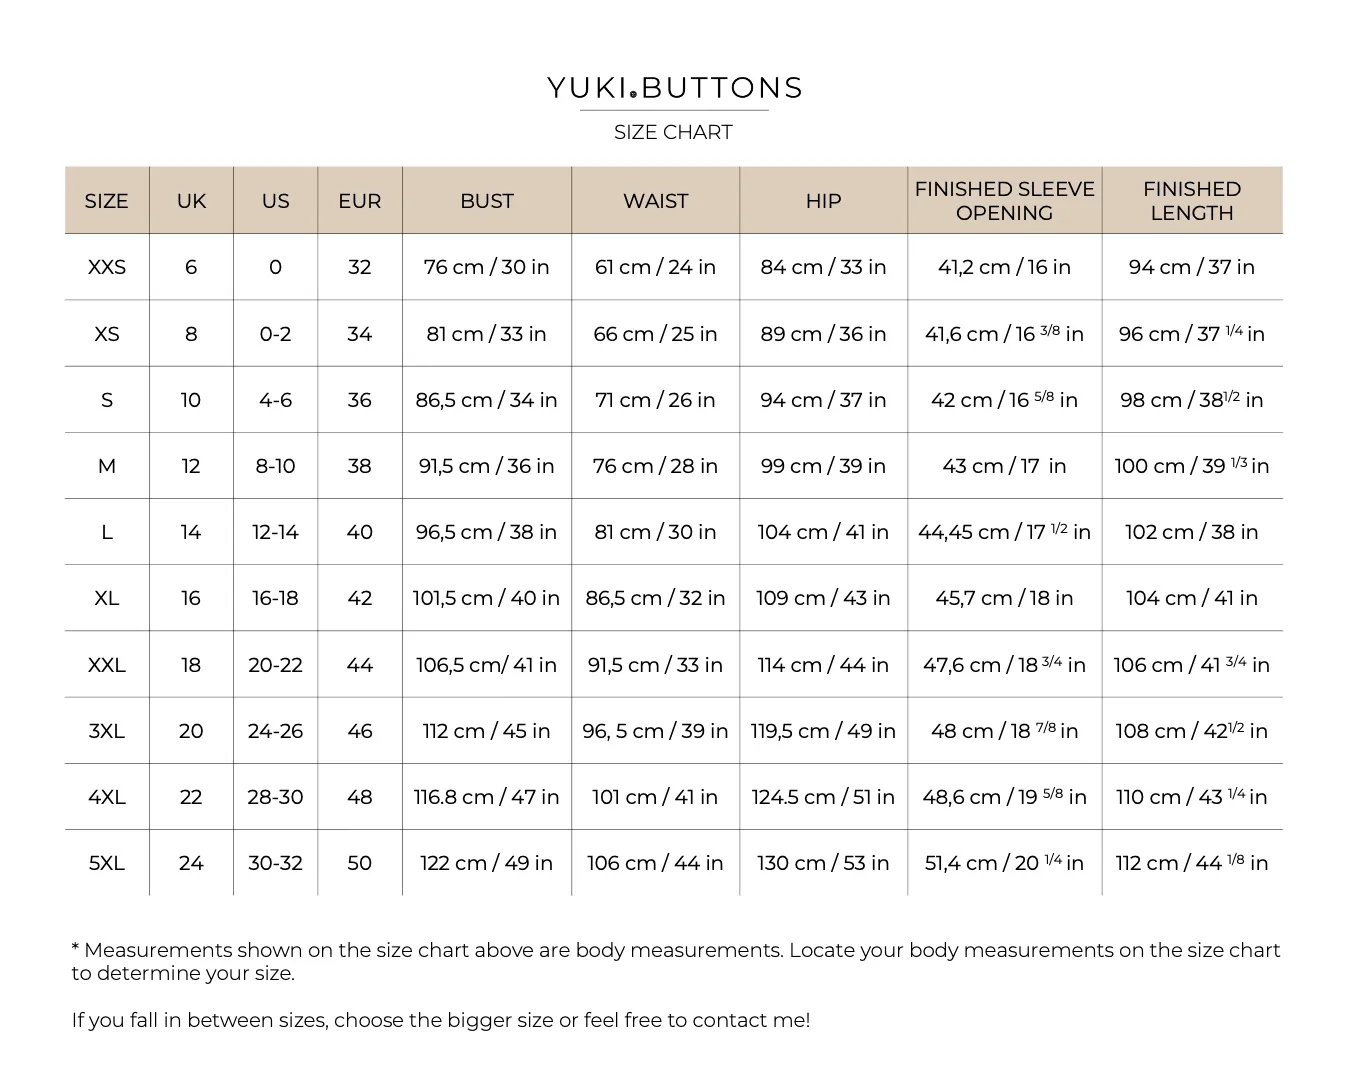Select the L sleeve opening 44,45 cm cell
Viewport: 1349px width, 1080px height.
(x=1004, y=532)
